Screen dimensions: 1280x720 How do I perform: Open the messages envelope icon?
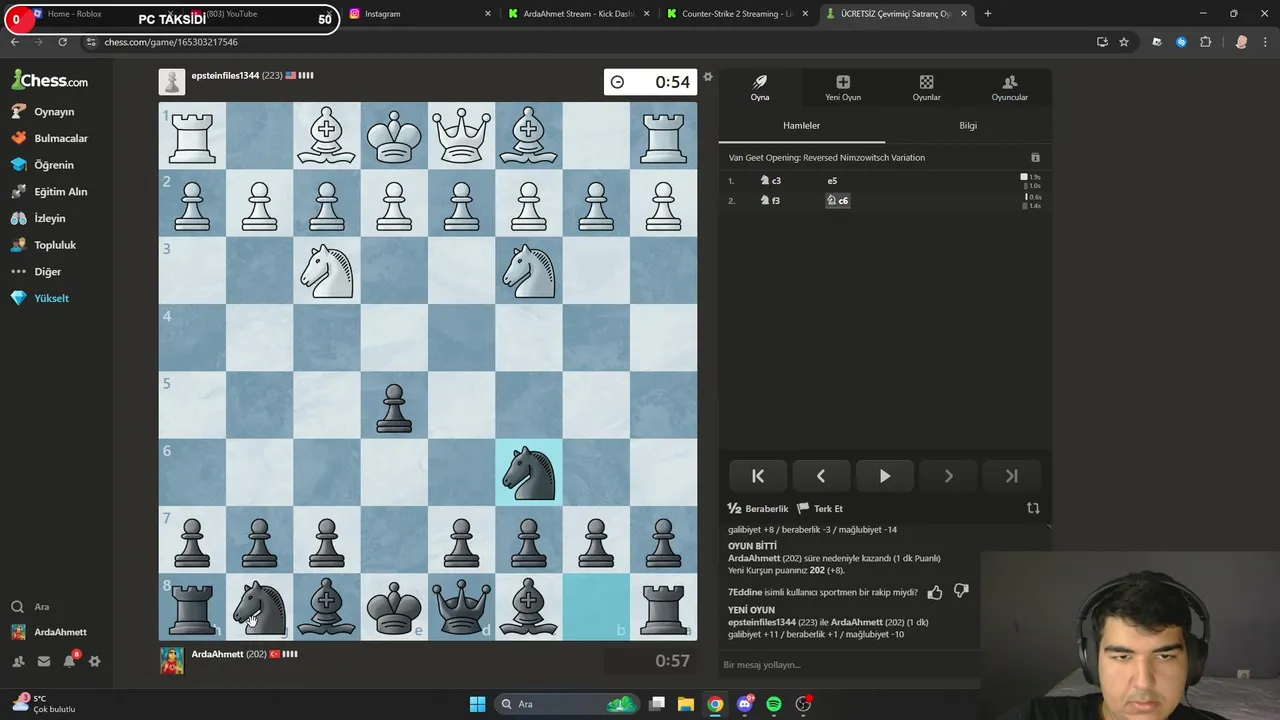tap(44, 661)
